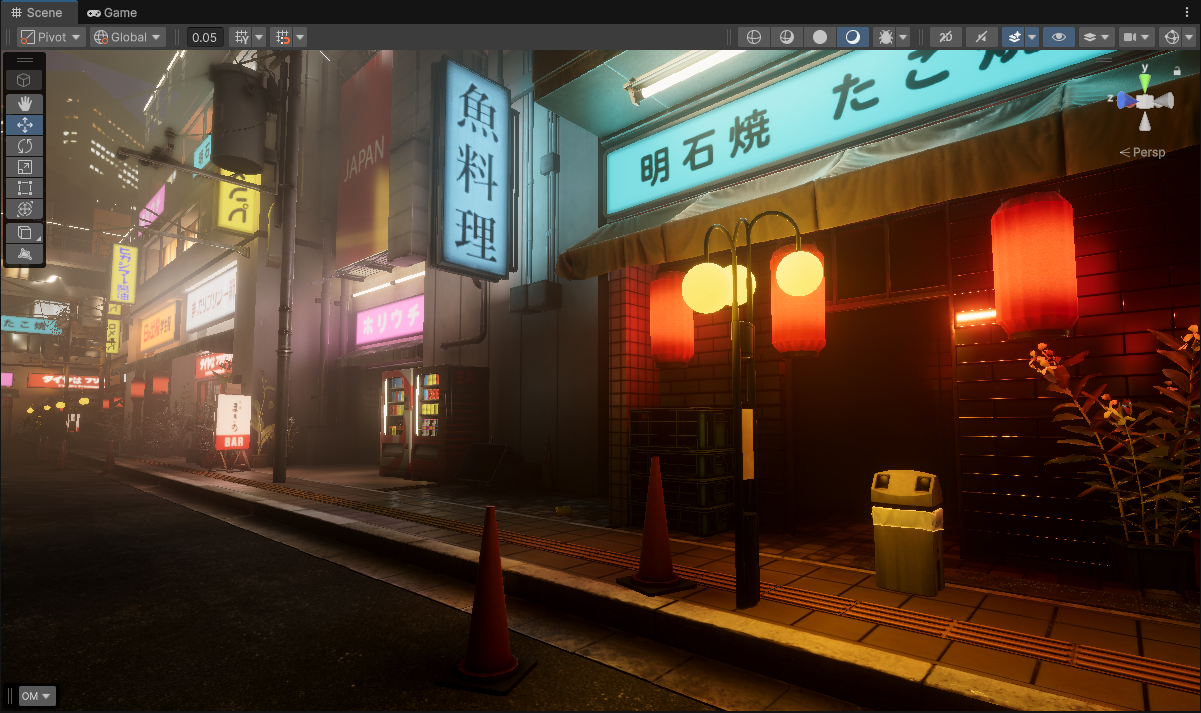Open the debug validation bug icon
Screen dimensions: 1201x713
[x=884, y=36]
